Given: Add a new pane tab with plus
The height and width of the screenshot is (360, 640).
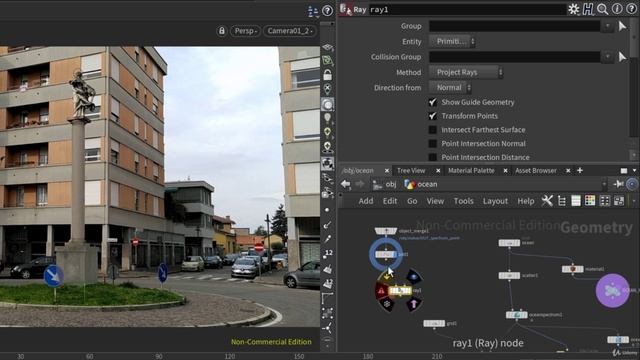Looking at the screenshot, I should (580, 170).
